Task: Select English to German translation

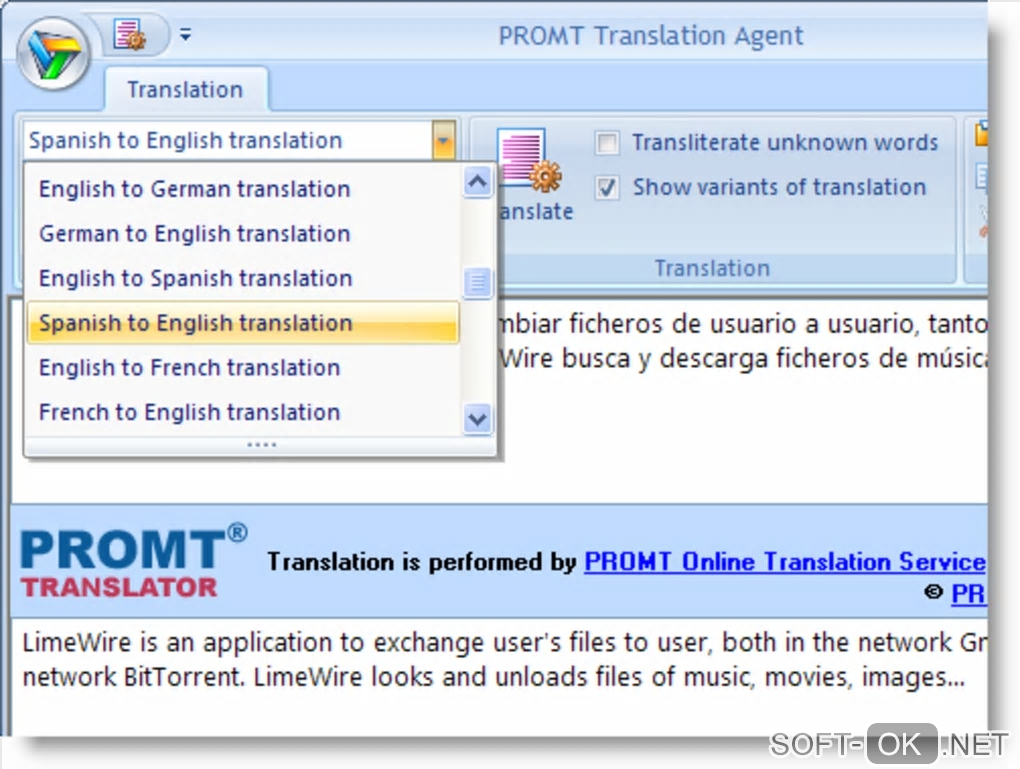Action: (x=243, y=189)
